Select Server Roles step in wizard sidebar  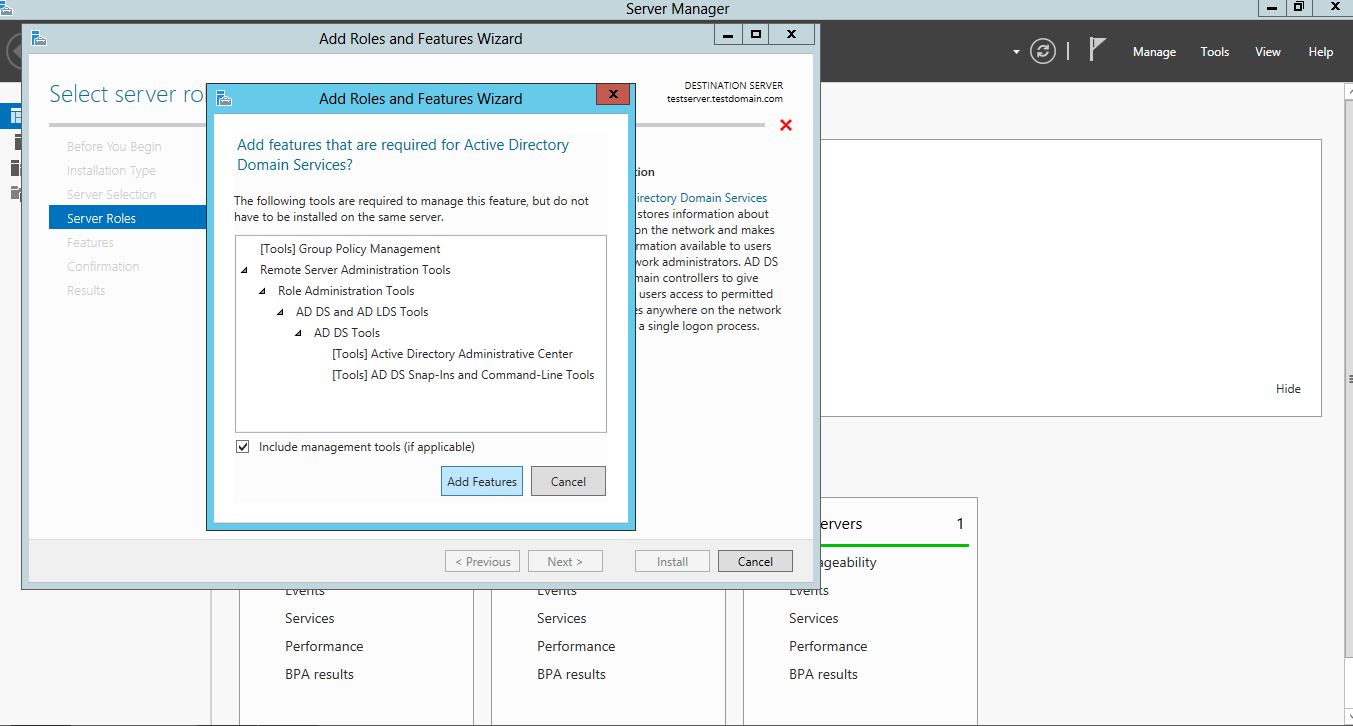pyautogui.click(x=101, y=218)
